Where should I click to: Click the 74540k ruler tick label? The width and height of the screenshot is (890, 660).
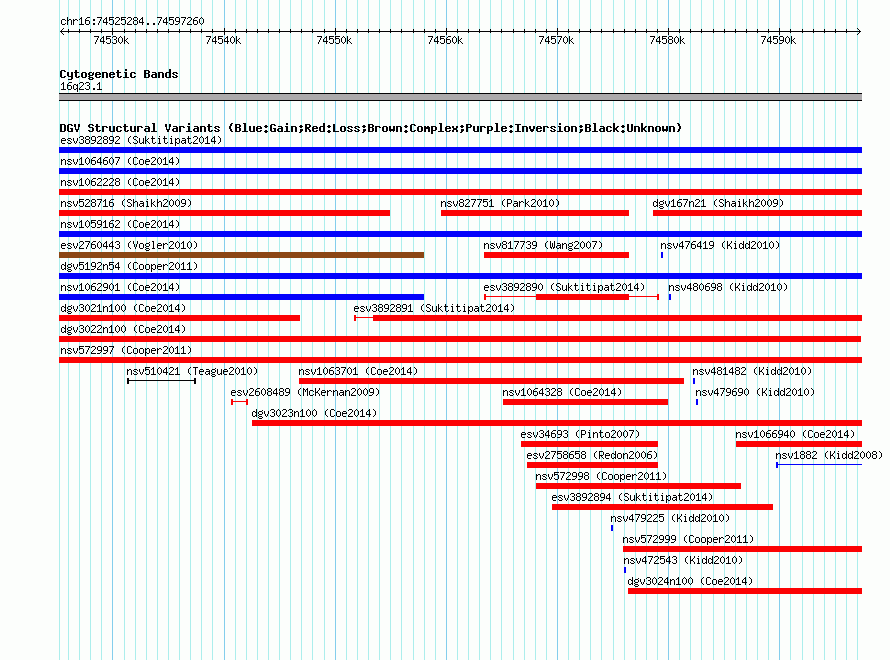pyautogui.click(x=223, y=40)
